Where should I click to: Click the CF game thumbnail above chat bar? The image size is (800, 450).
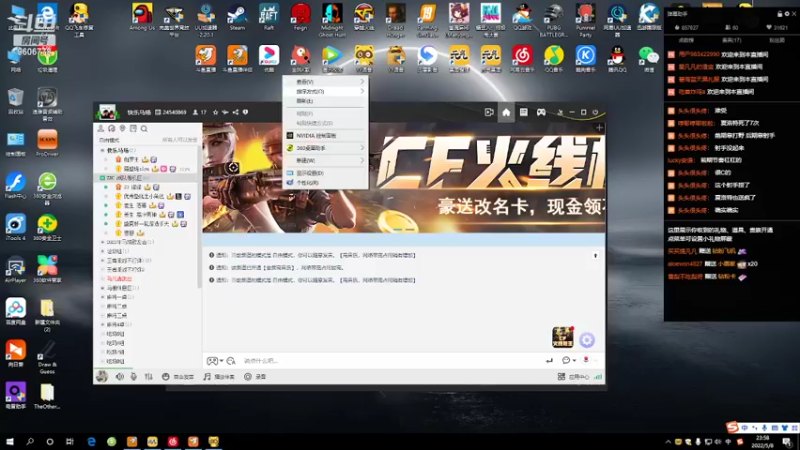(563, 337)
